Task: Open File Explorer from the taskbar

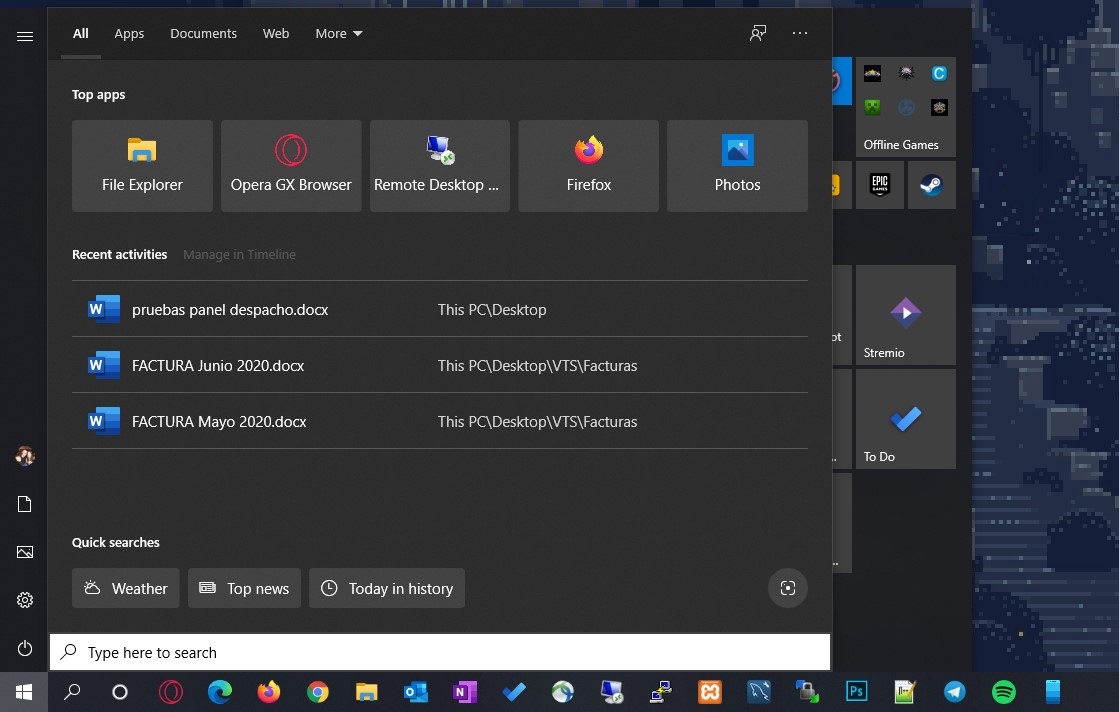Action: pyautogui.click(x=367, y=692)
